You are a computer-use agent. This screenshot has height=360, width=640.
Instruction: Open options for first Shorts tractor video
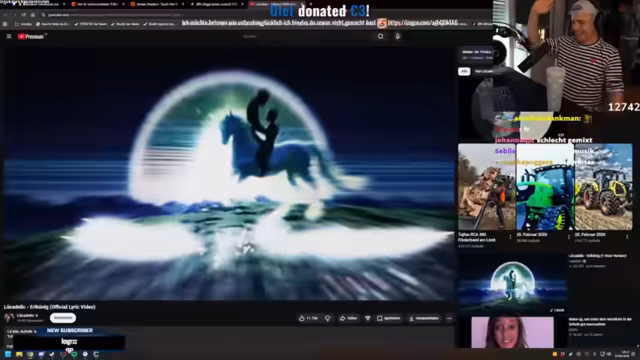(x=510, y=237)
